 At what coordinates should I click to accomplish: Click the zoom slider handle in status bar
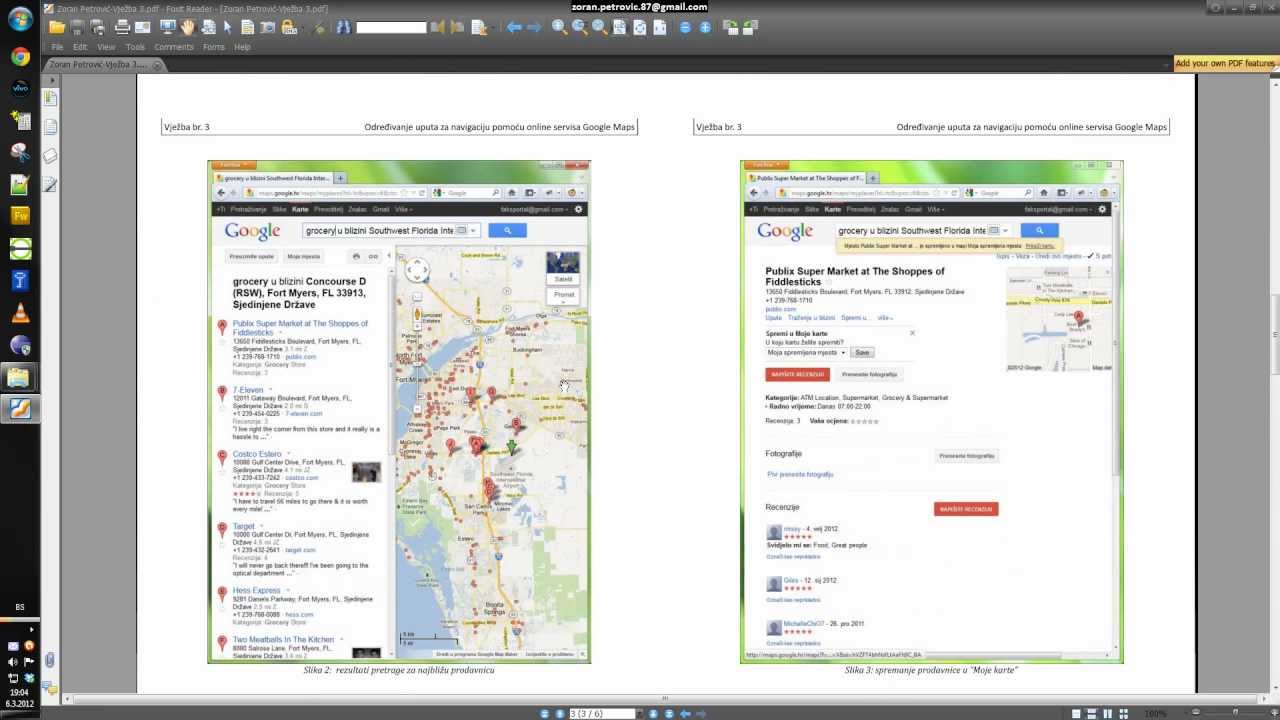tap(1236, 713)
